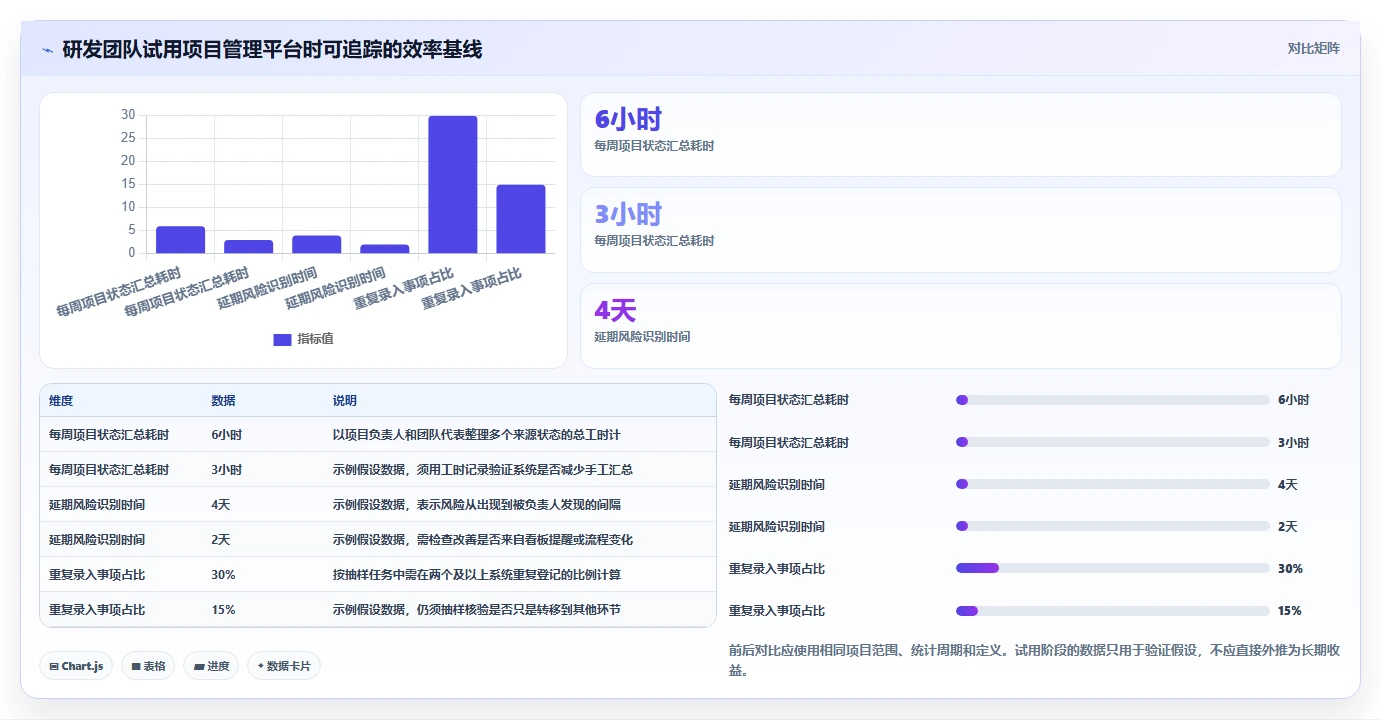Click the progress bar labeled 4天

tap(1113, 484)
